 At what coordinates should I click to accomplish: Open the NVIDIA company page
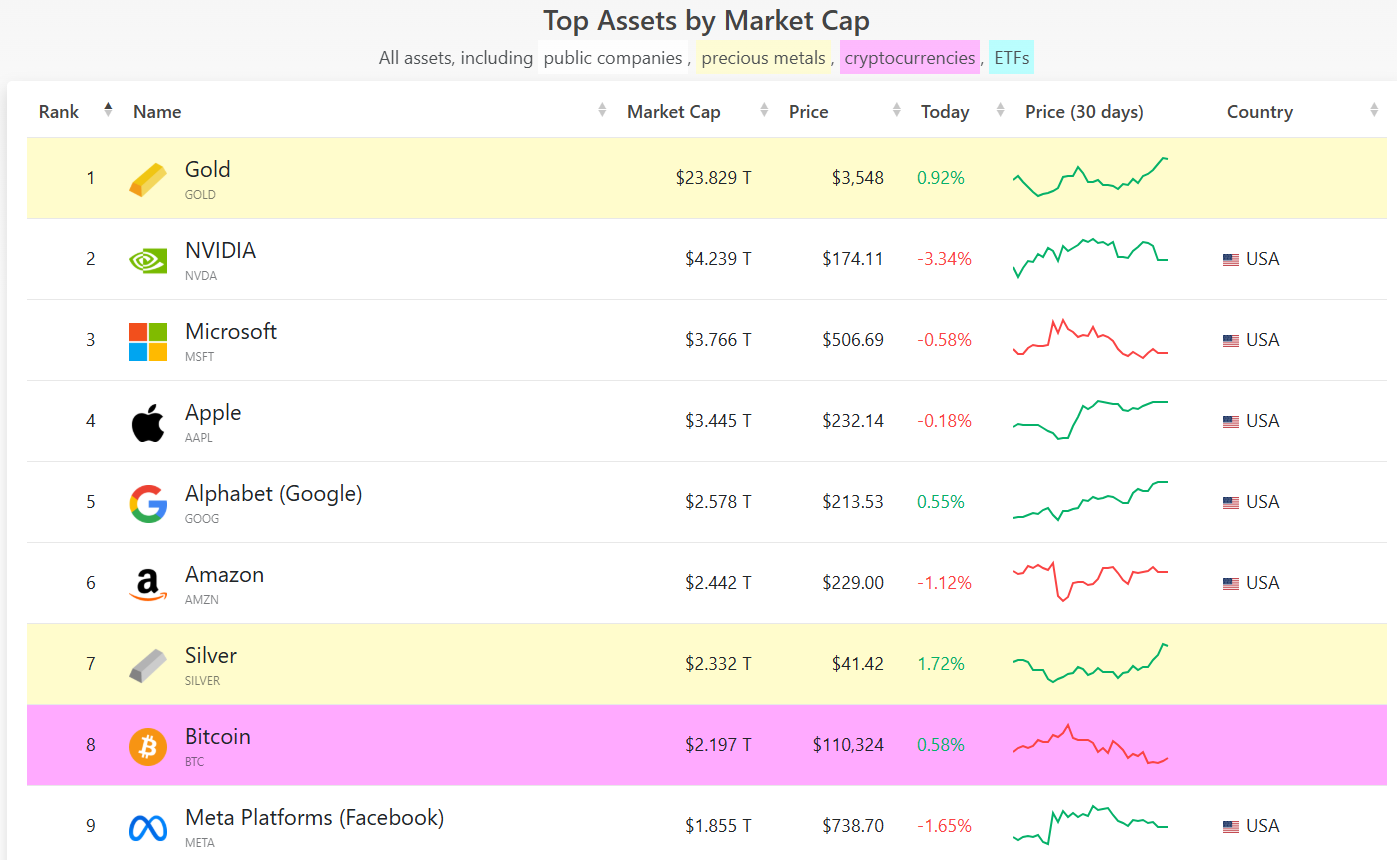pyautogui.click(x=220, y=250)
